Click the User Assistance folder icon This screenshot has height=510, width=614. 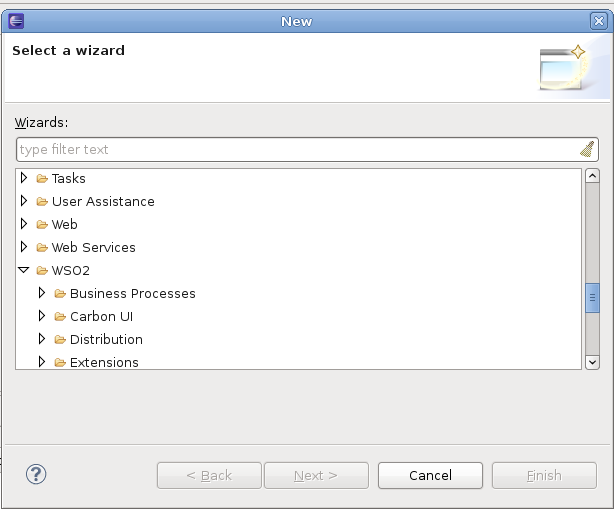[42, 202]
